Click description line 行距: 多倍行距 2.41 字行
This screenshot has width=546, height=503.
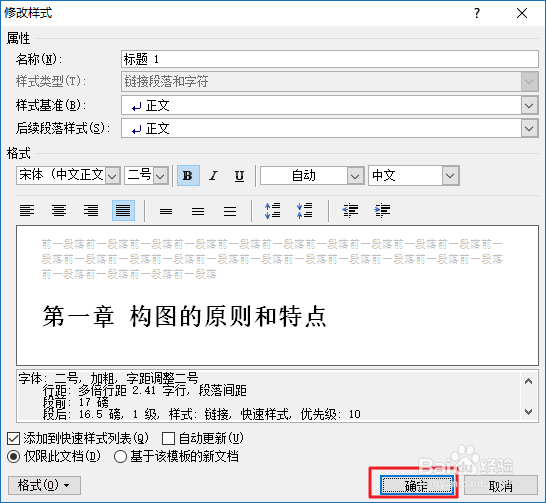(116, 391)
